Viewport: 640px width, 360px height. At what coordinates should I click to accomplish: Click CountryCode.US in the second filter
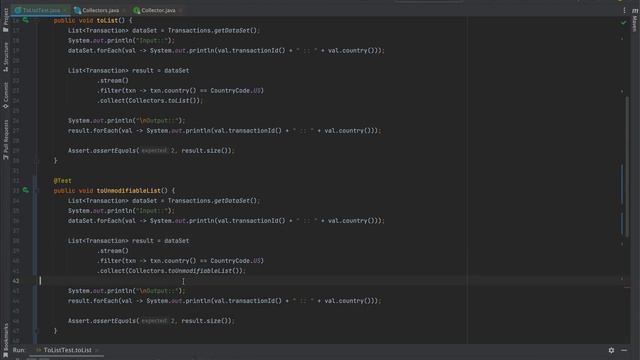[236, 261]
